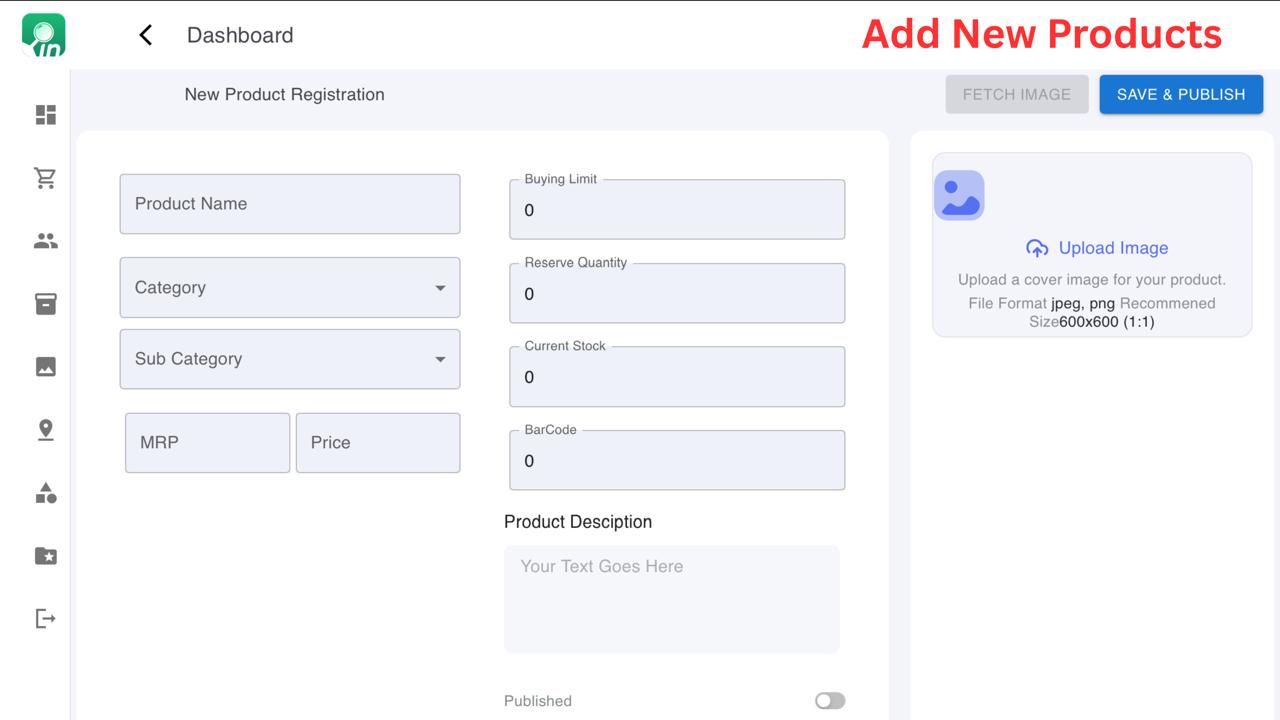Click the inventory box icon in sidebar
Viewport: 1280px width, 720px height.
point(44,303)
